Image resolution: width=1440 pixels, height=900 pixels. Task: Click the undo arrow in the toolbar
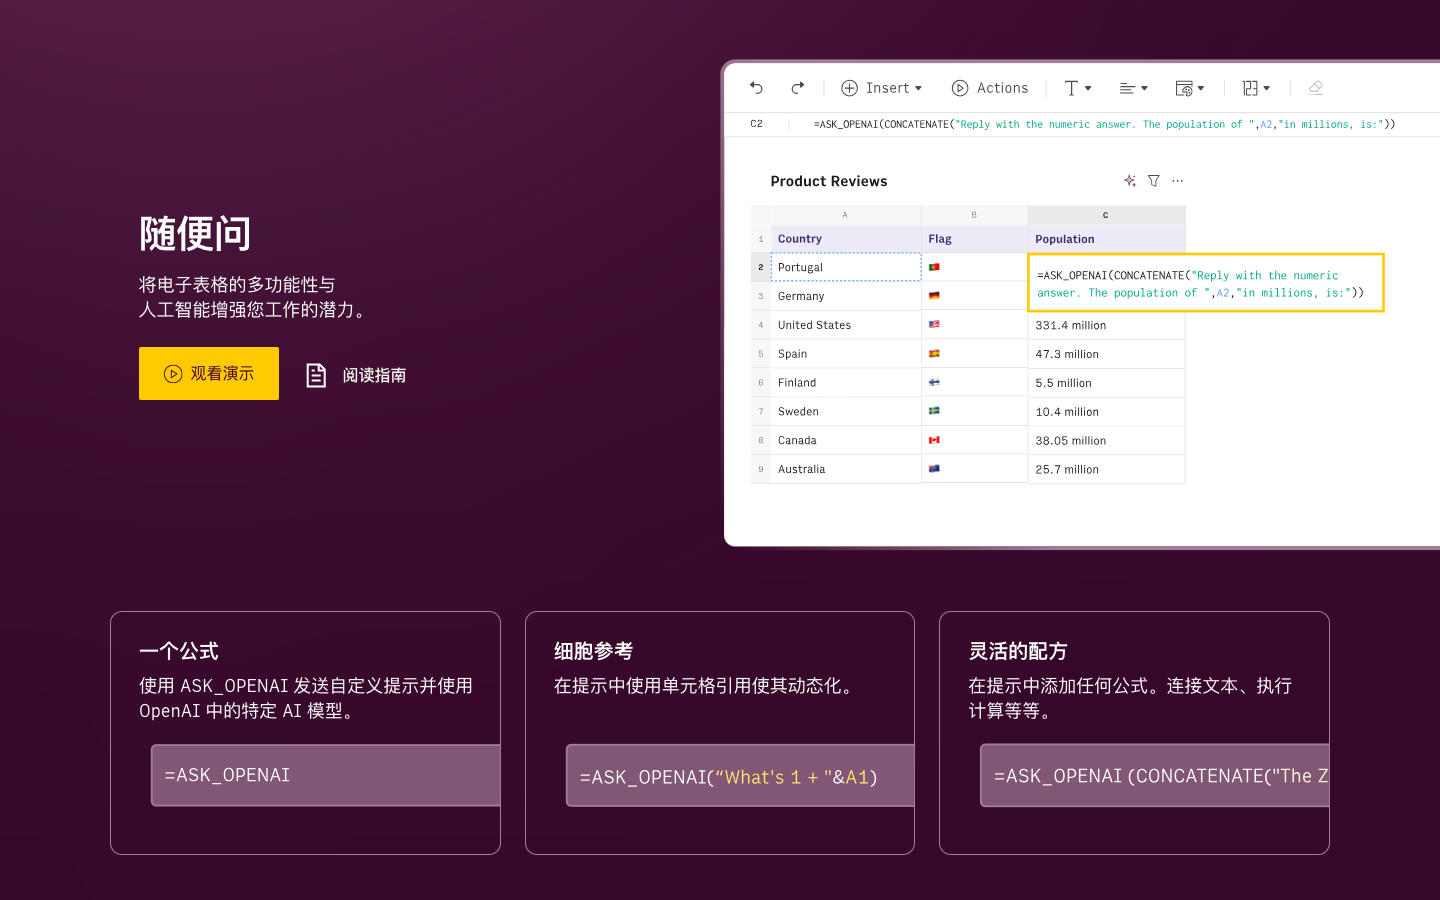(756, 88)
